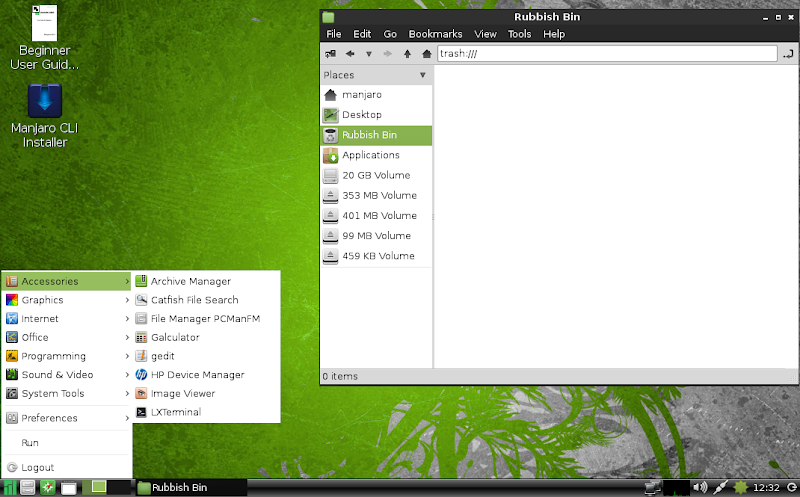
Task: Go up to the parent folder
Action: click(x=407, y=54)
